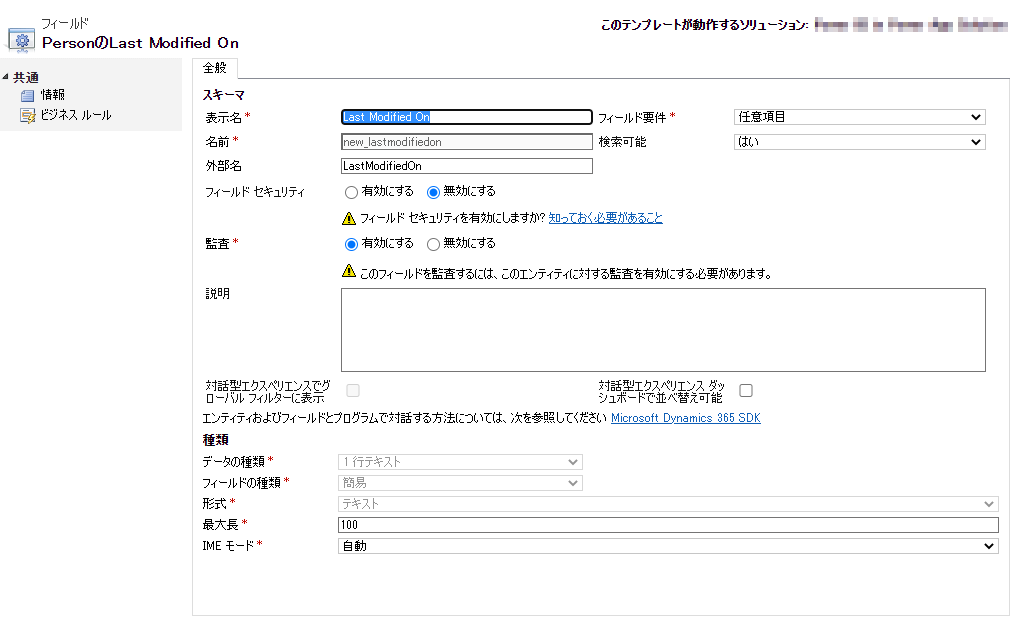The height and width of the screenshot is (625, 1013).
Task: Open the Microsoft Dynamics 365 SDK link
Action: 685,418
